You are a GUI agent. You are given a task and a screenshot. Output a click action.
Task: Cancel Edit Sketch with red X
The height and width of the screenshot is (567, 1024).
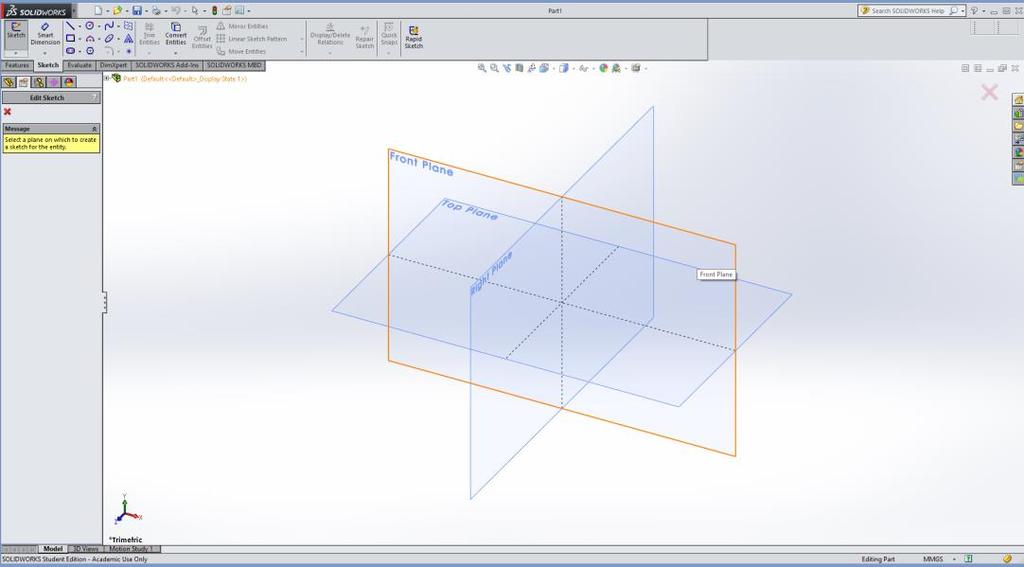point(7,112)
